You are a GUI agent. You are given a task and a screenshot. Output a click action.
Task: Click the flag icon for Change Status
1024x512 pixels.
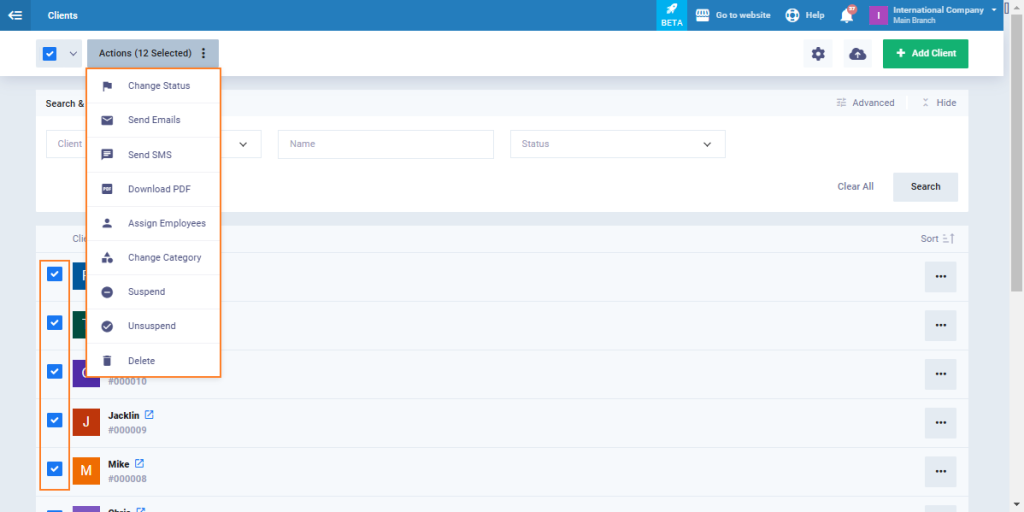pyautogui.click(x=107, y=86)
